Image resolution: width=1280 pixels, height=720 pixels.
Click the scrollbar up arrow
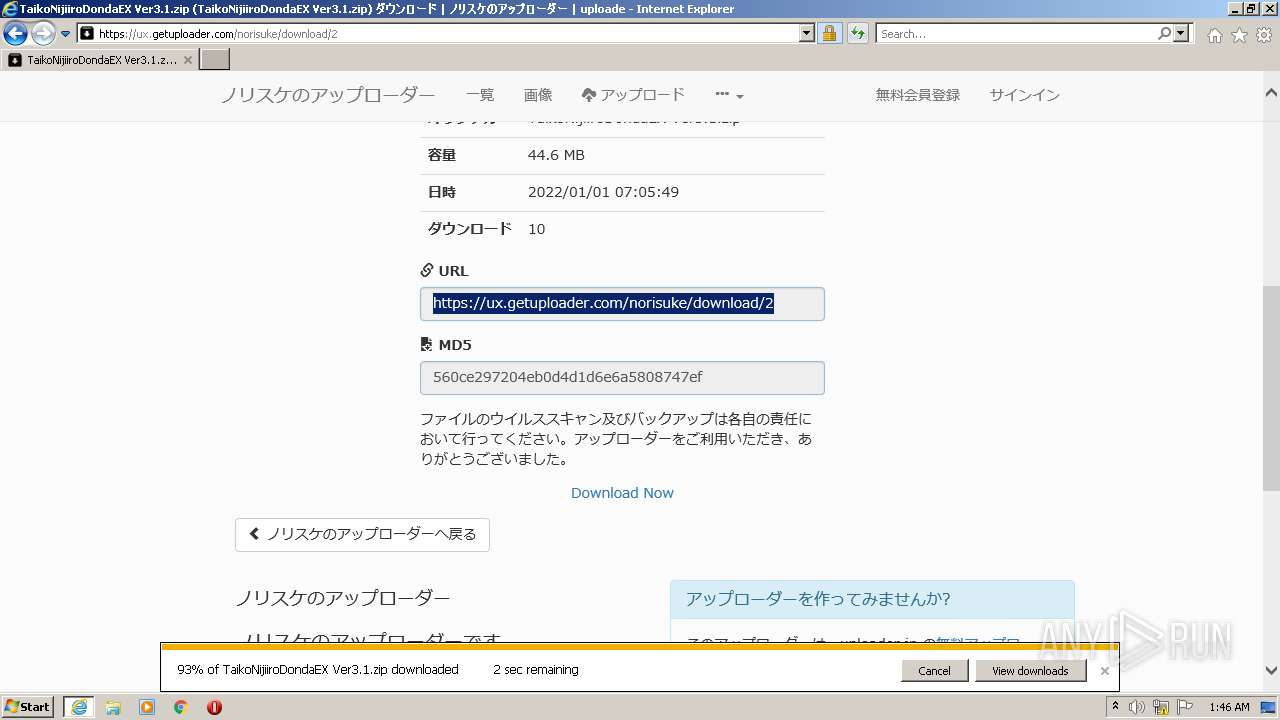[x=1271, y=92]
